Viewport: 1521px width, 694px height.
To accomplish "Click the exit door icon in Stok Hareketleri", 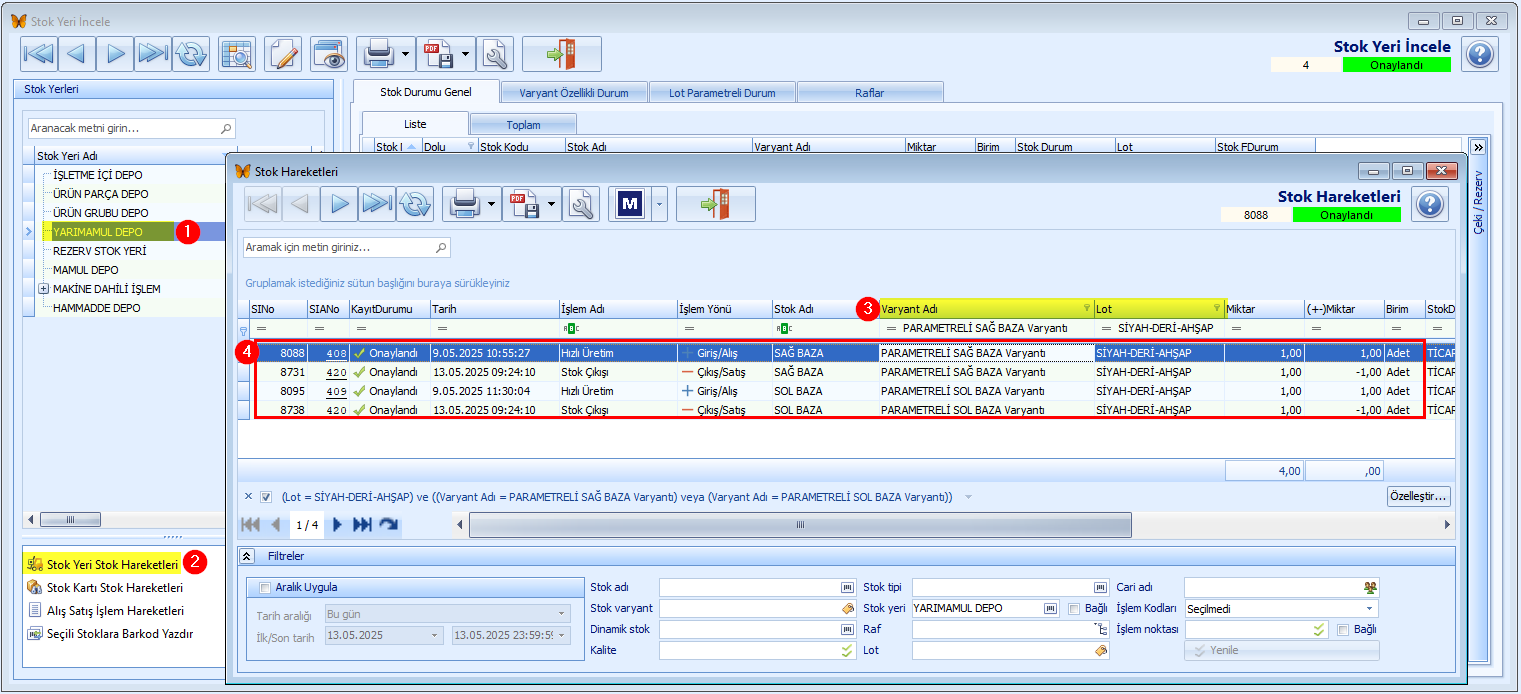I will [715, 204].
